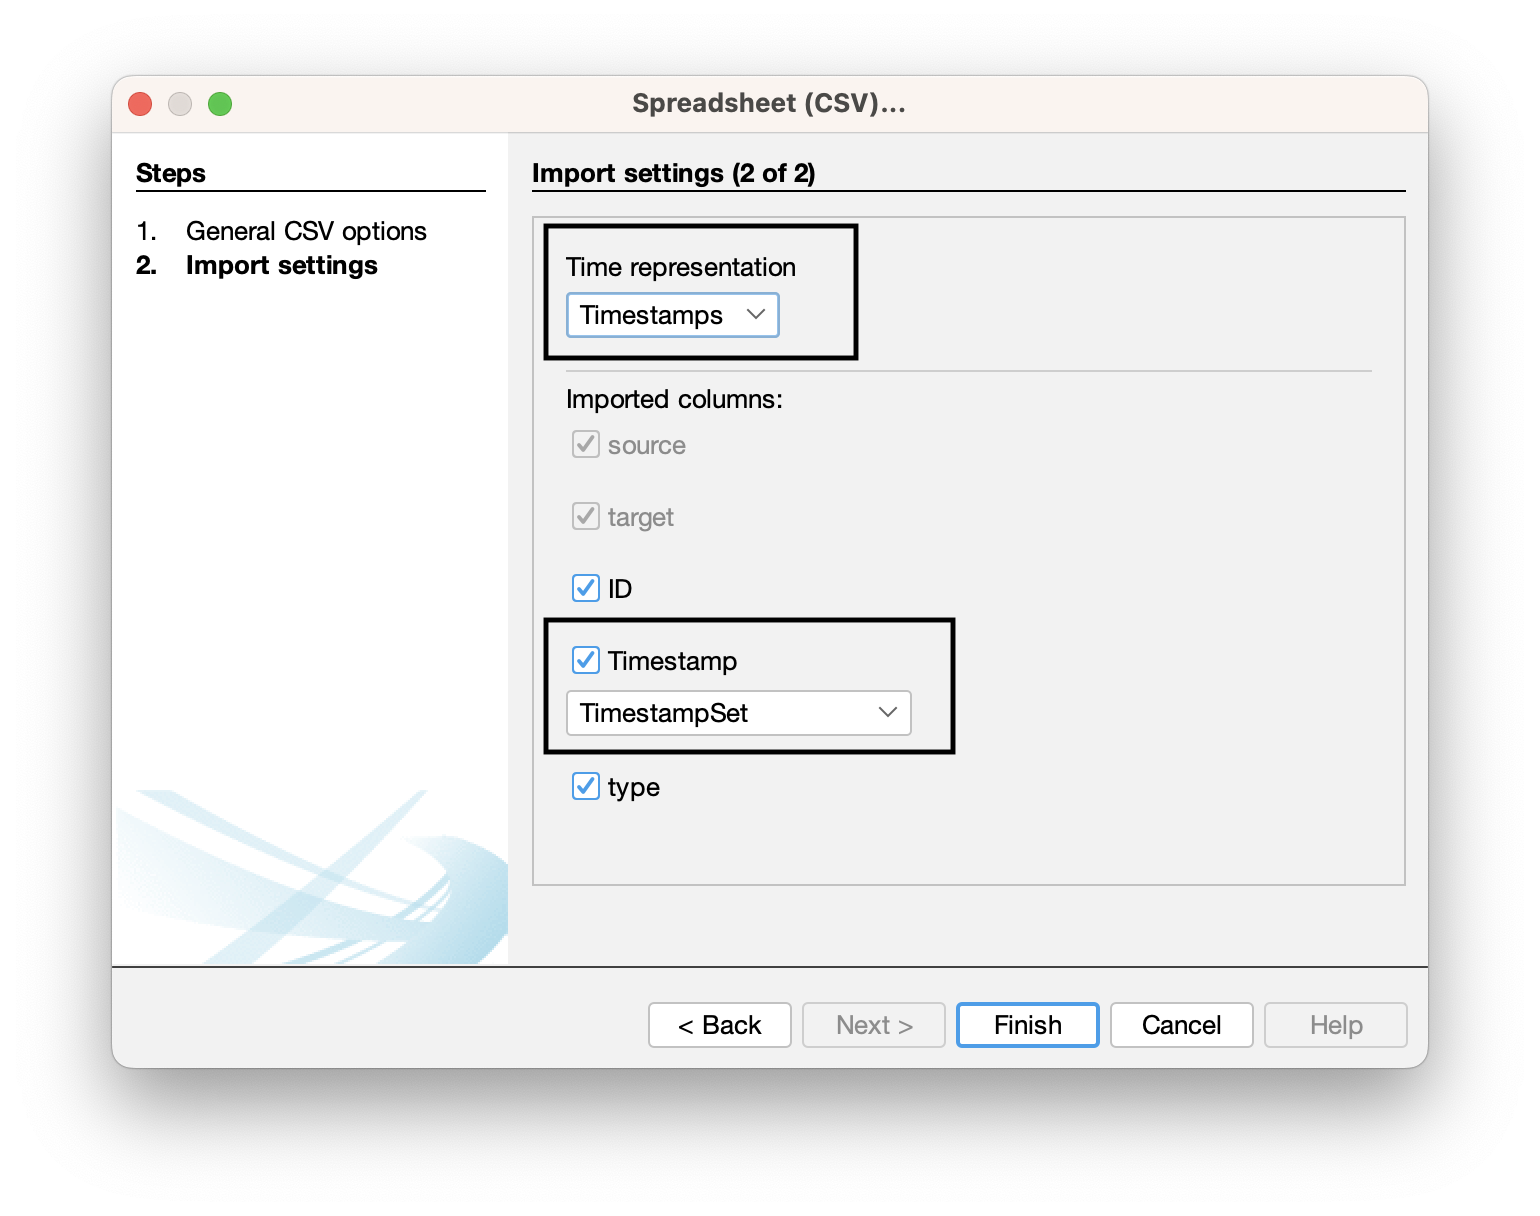Click the Imported columns label

tap(673, 399)
